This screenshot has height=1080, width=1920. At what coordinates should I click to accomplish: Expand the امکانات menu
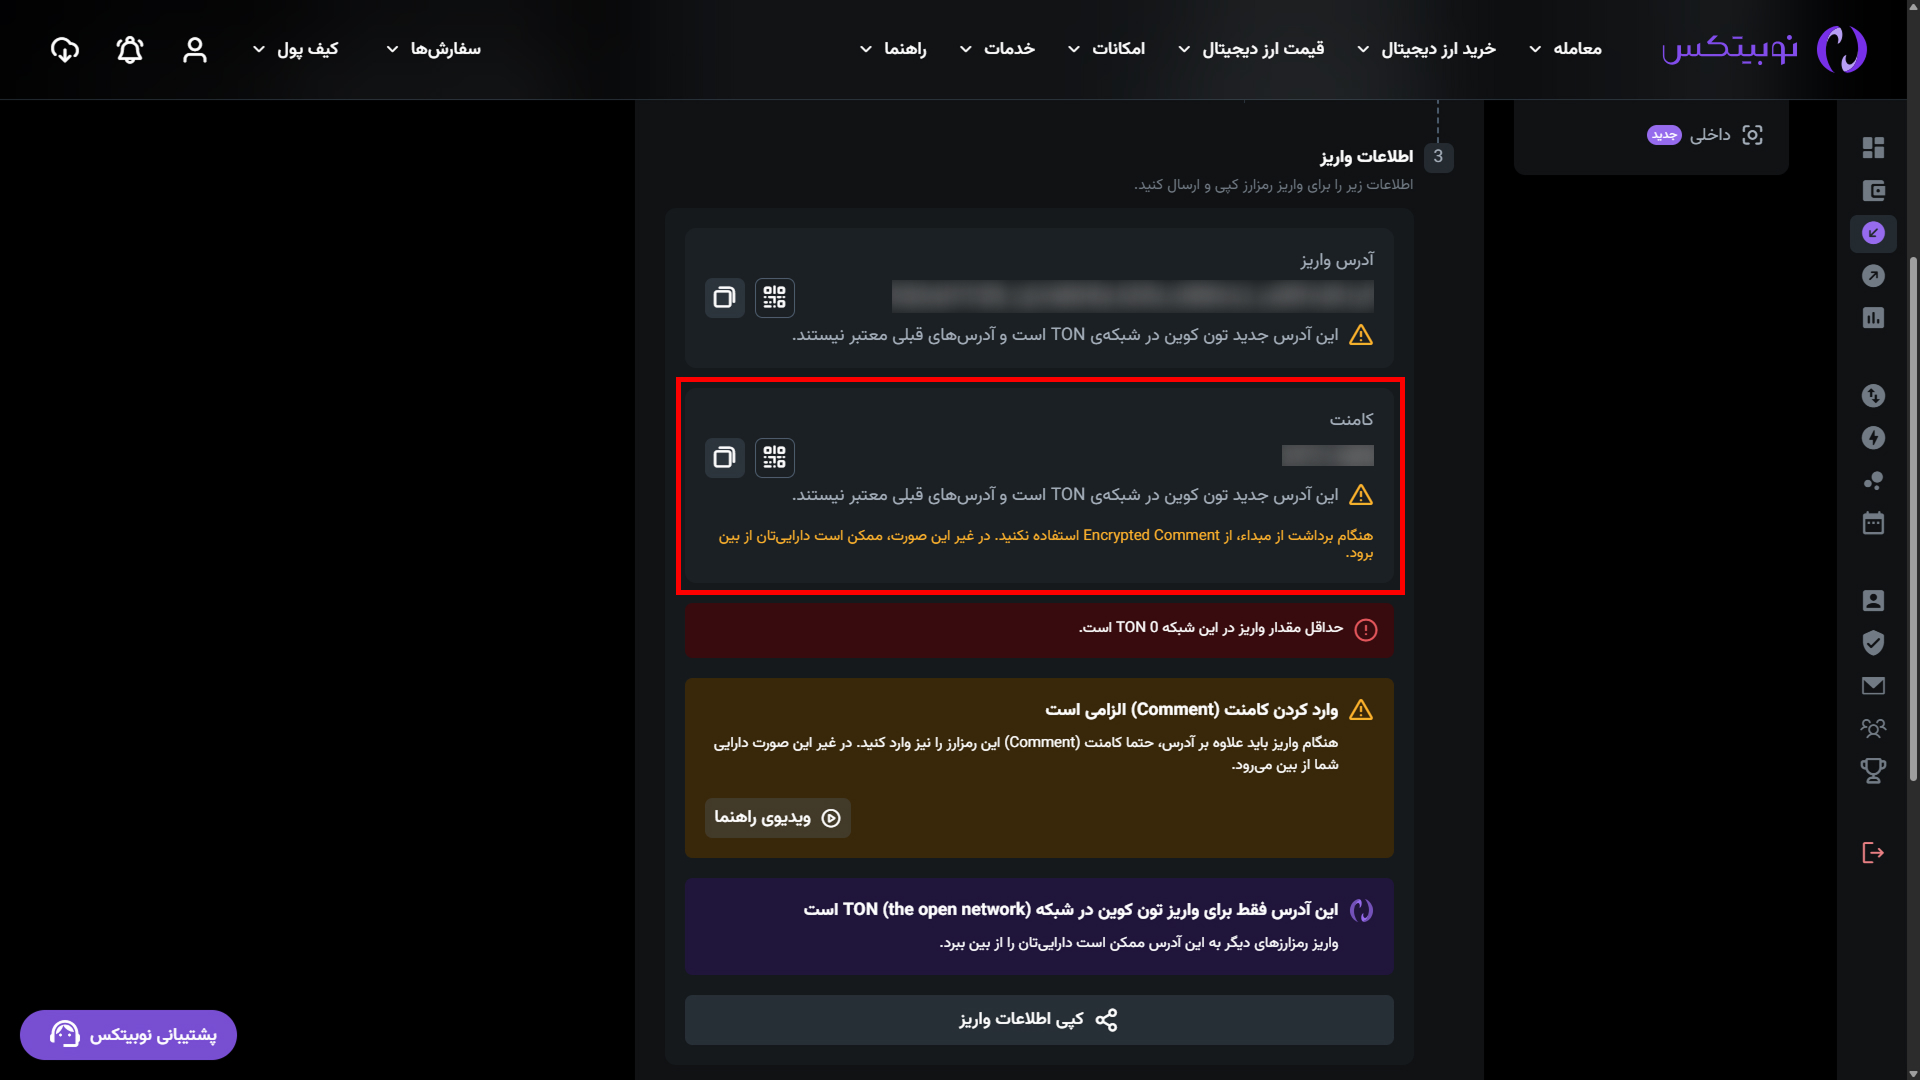coord(1106,49)
